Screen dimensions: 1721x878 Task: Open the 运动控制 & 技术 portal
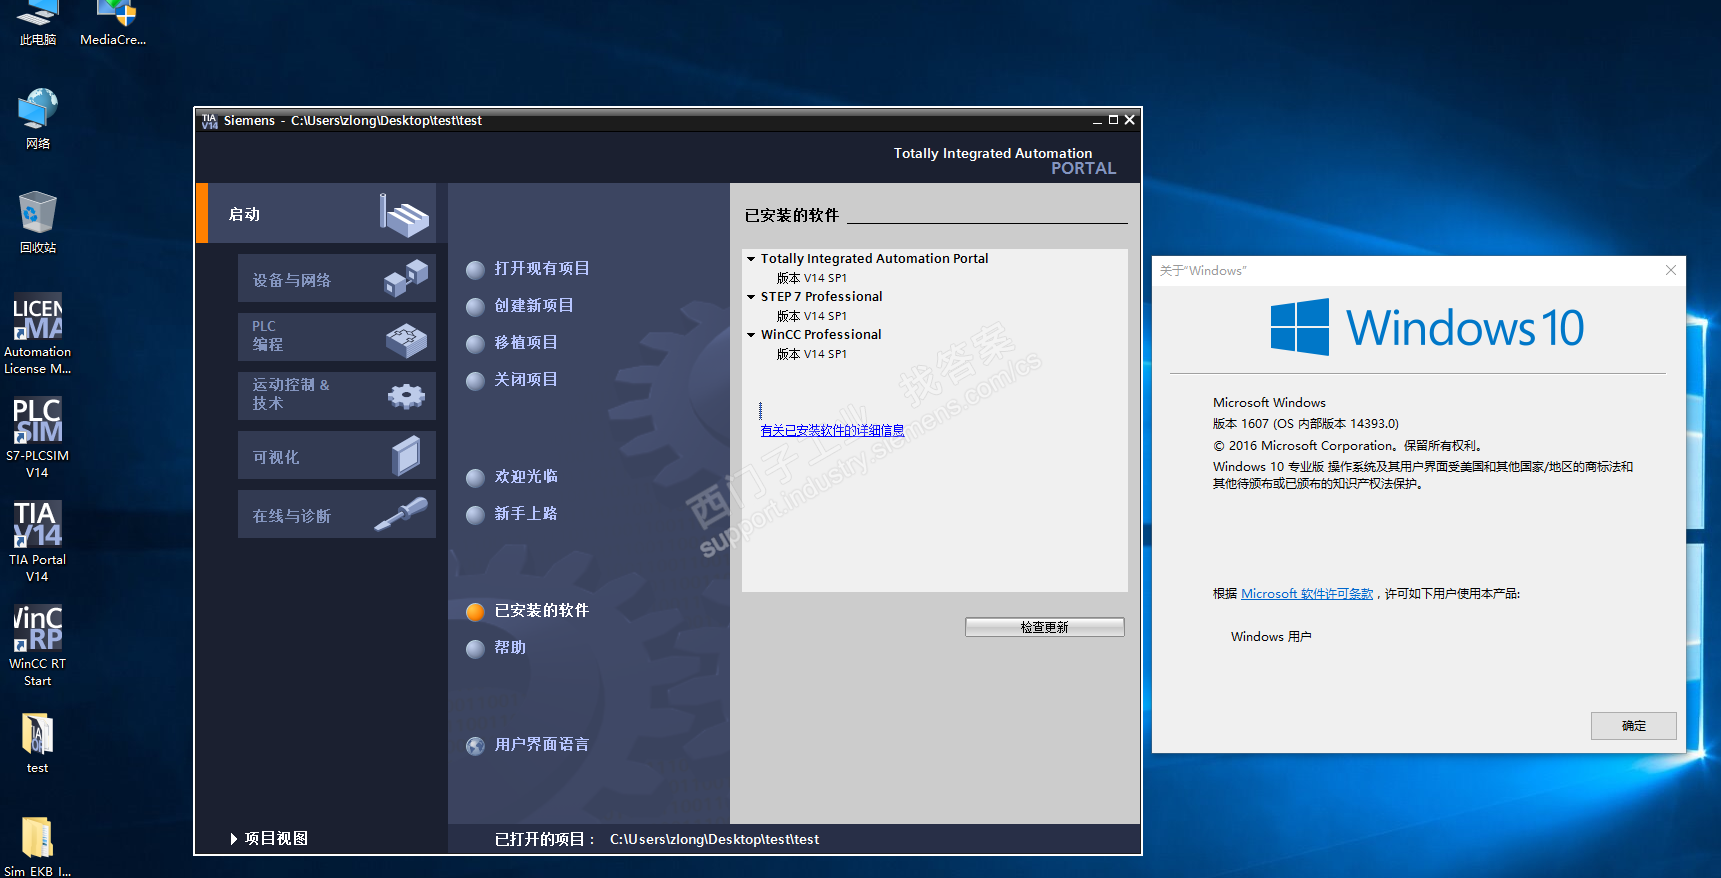click(337, 396)
